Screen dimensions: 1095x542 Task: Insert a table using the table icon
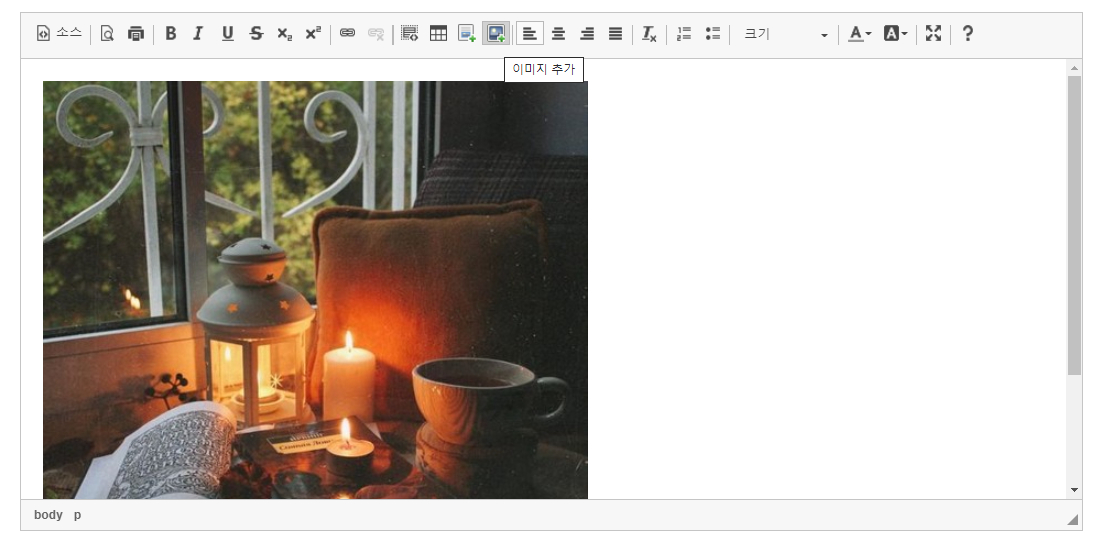pyautogui.click(x=438, y=34)
